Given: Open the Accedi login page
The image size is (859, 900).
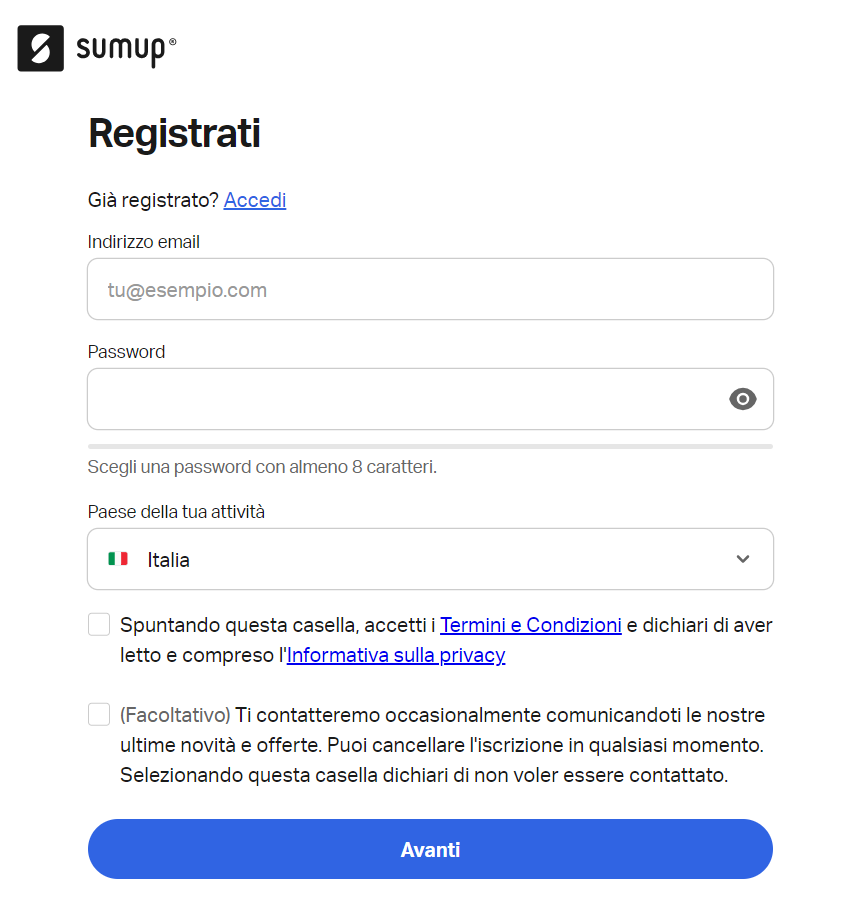Looking at the screenshot, I should [254, 199].
